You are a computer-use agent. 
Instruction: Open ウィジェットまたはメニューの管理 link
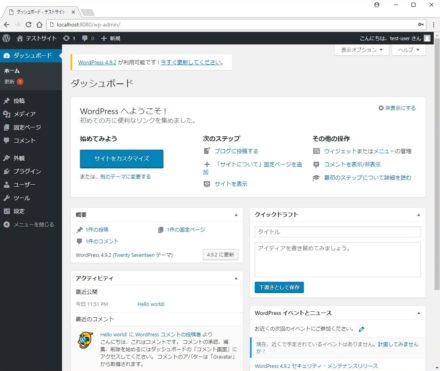368,151
